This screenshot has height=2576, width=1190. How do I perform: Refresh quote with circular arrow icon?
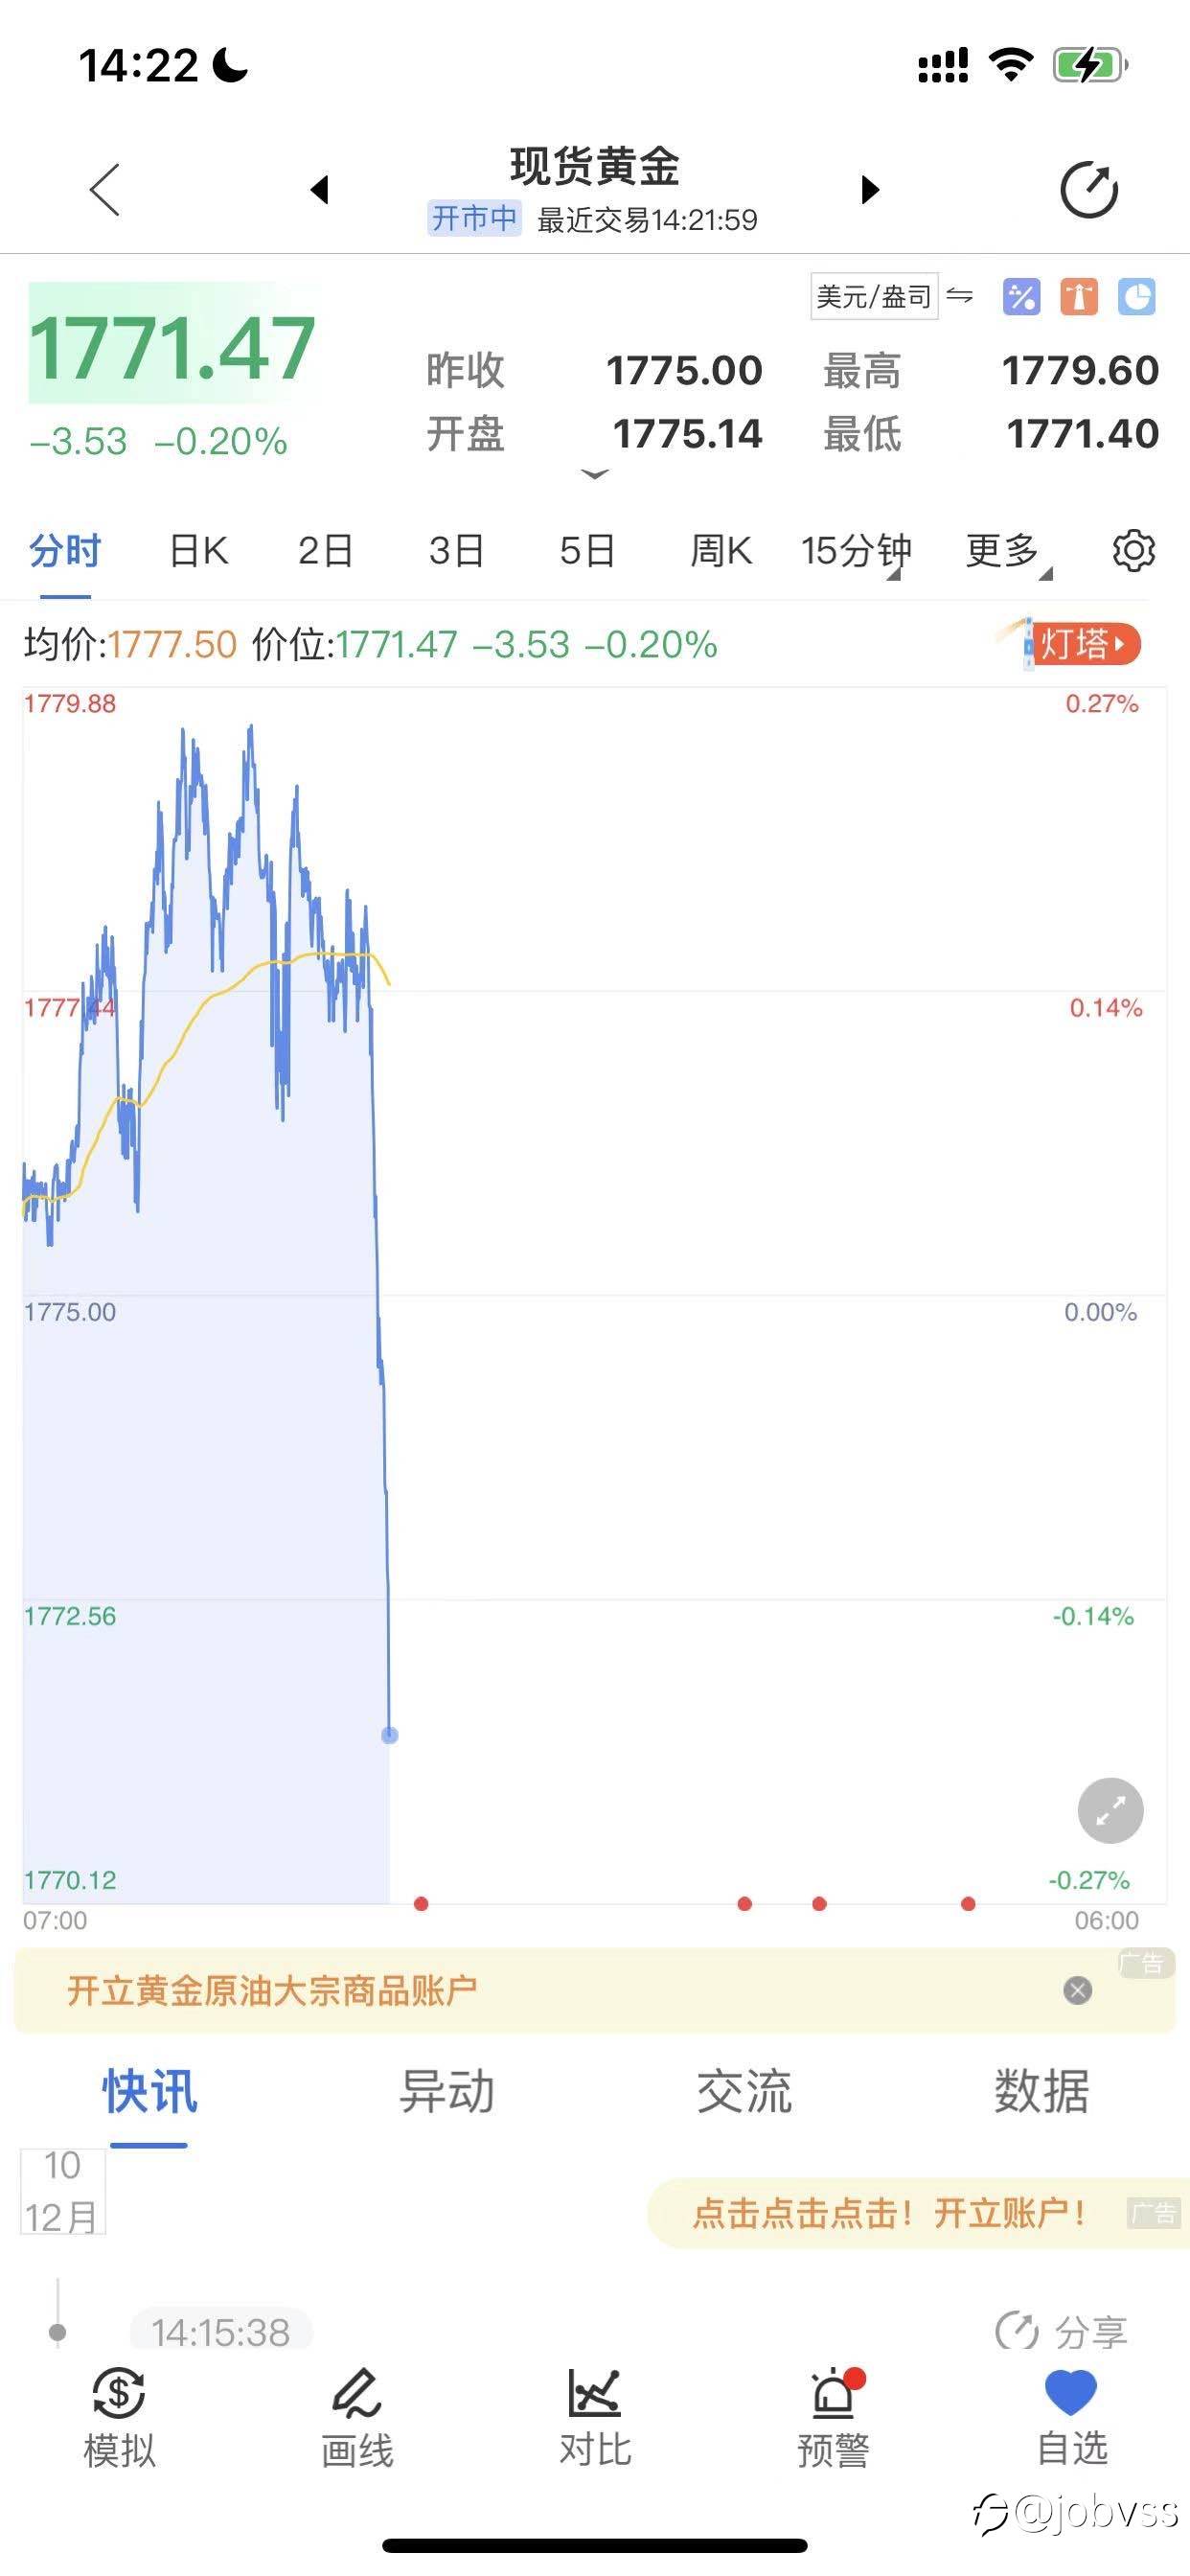point(1088,189)
